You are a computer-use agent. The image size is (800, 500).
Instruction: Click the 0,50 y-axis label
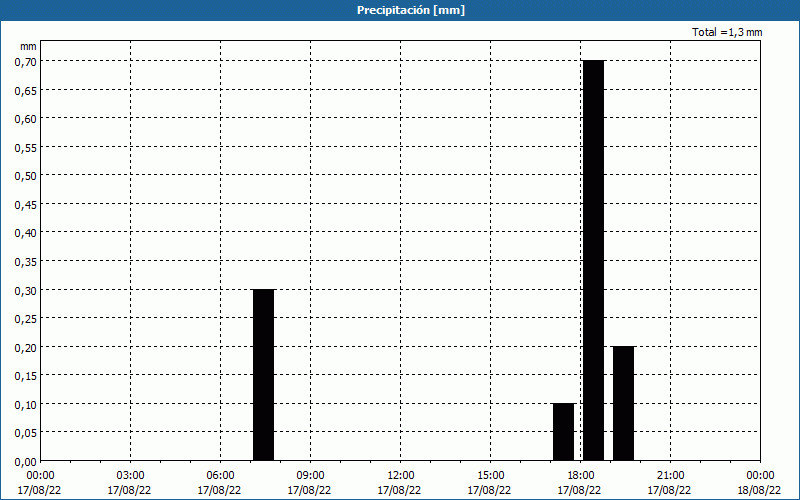(28, 176)
